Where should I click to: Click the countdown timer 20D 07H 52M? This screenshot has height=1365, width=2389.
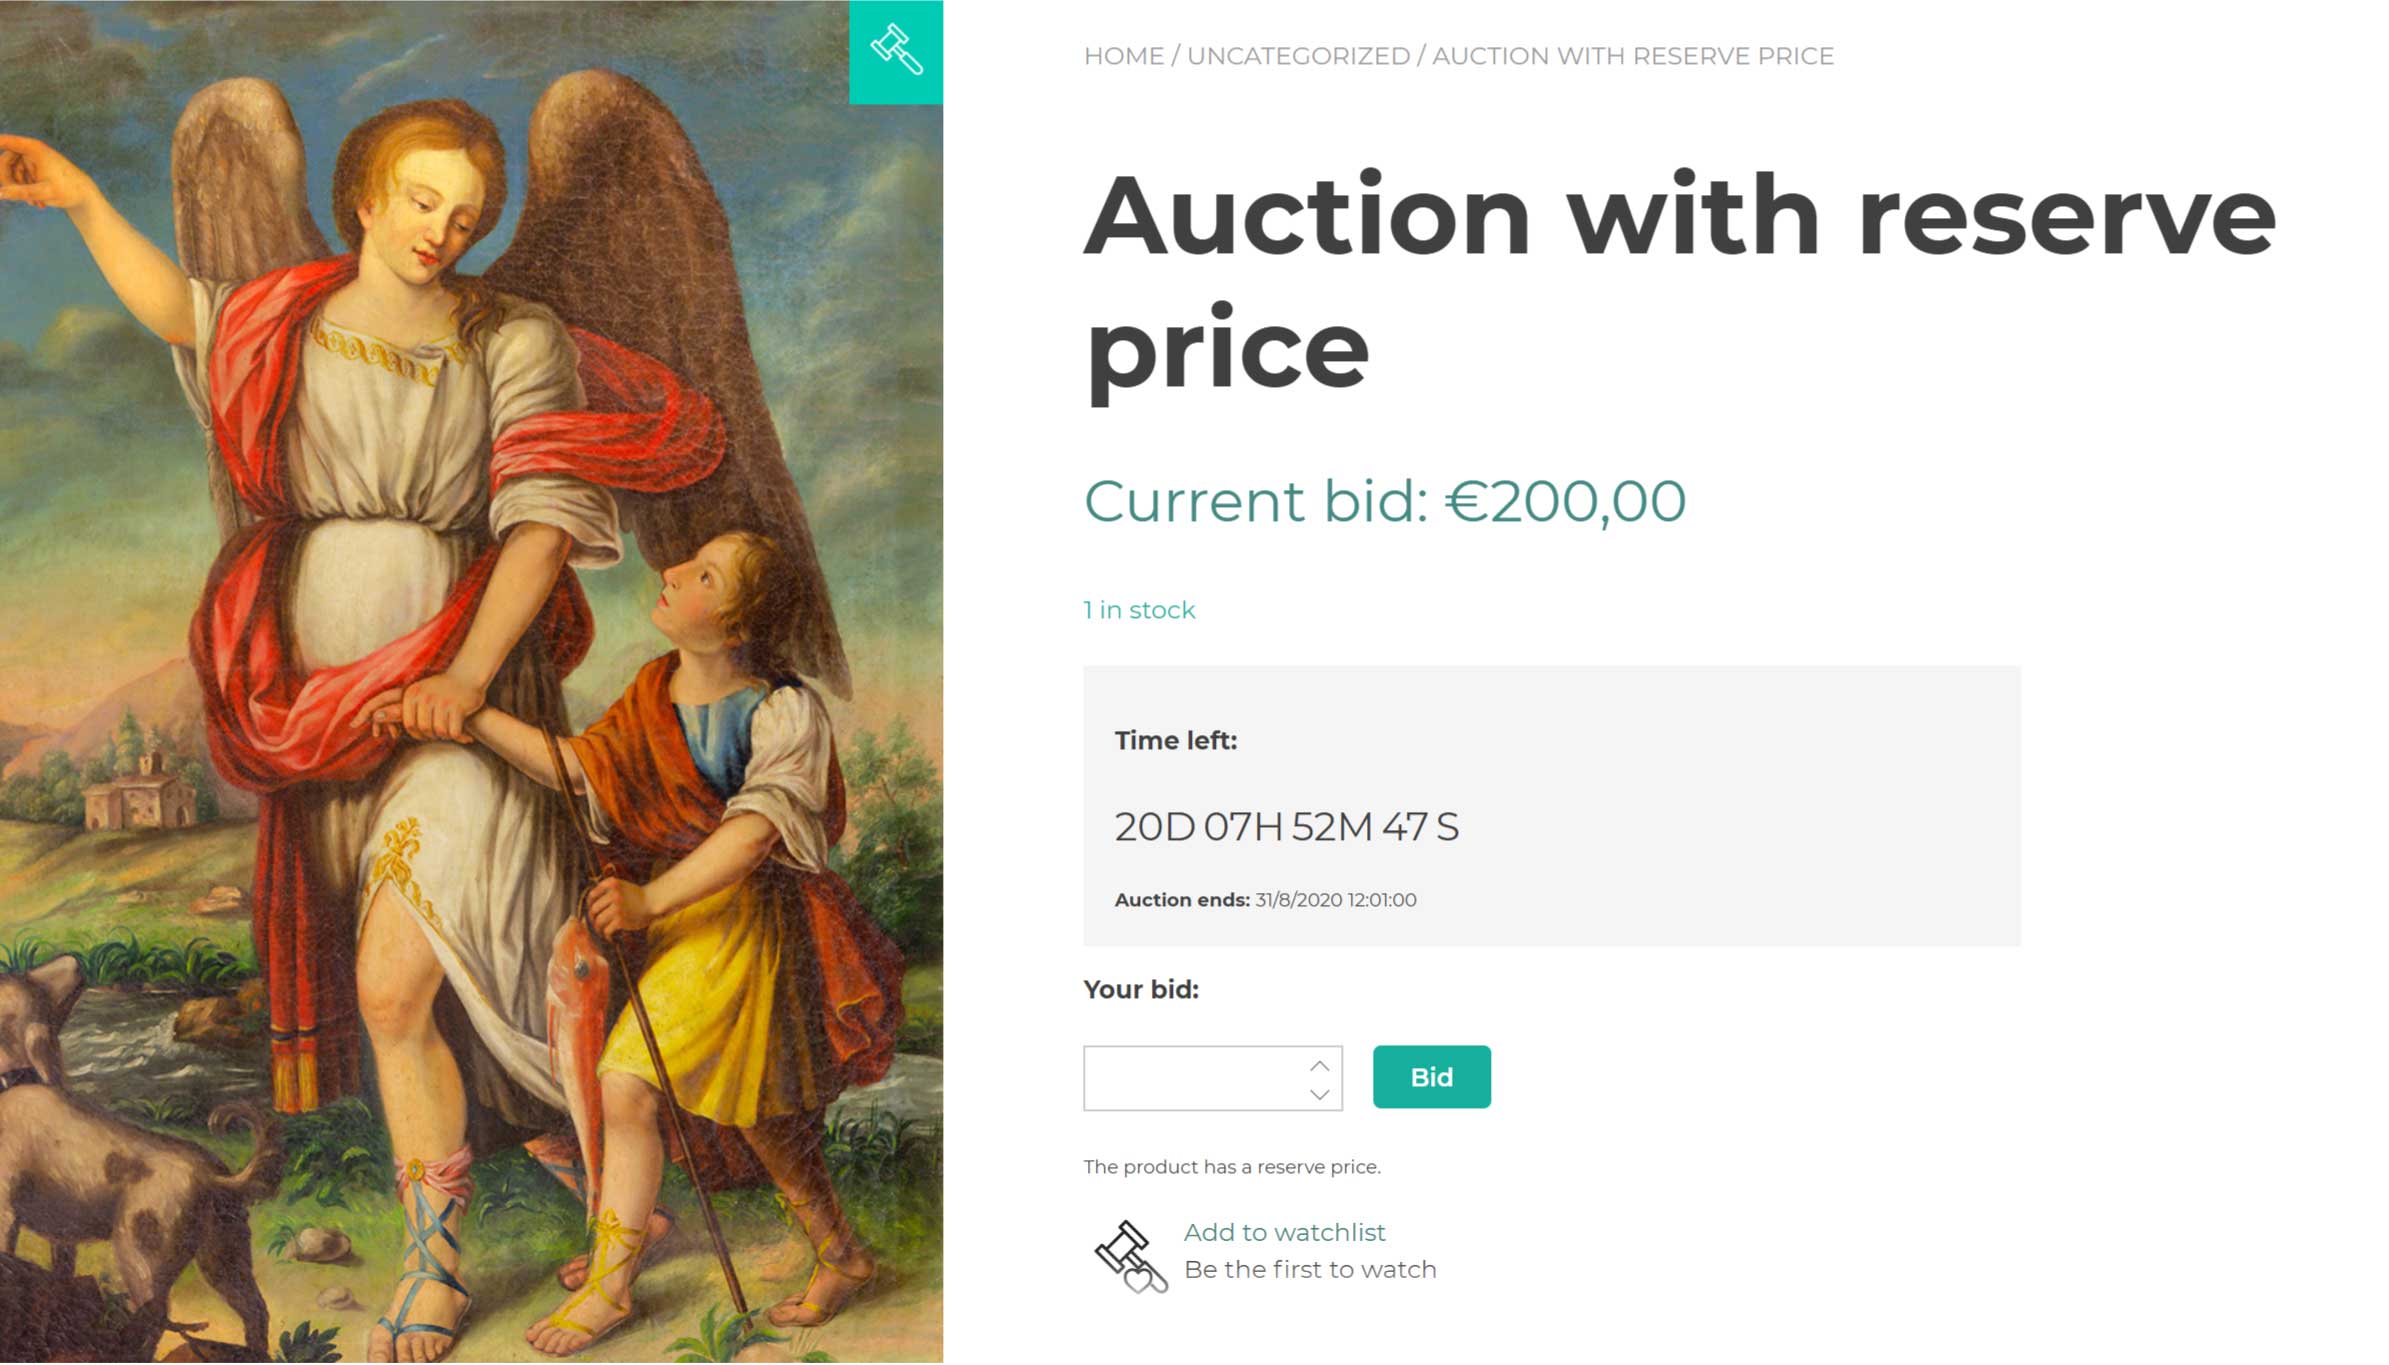1287,827
